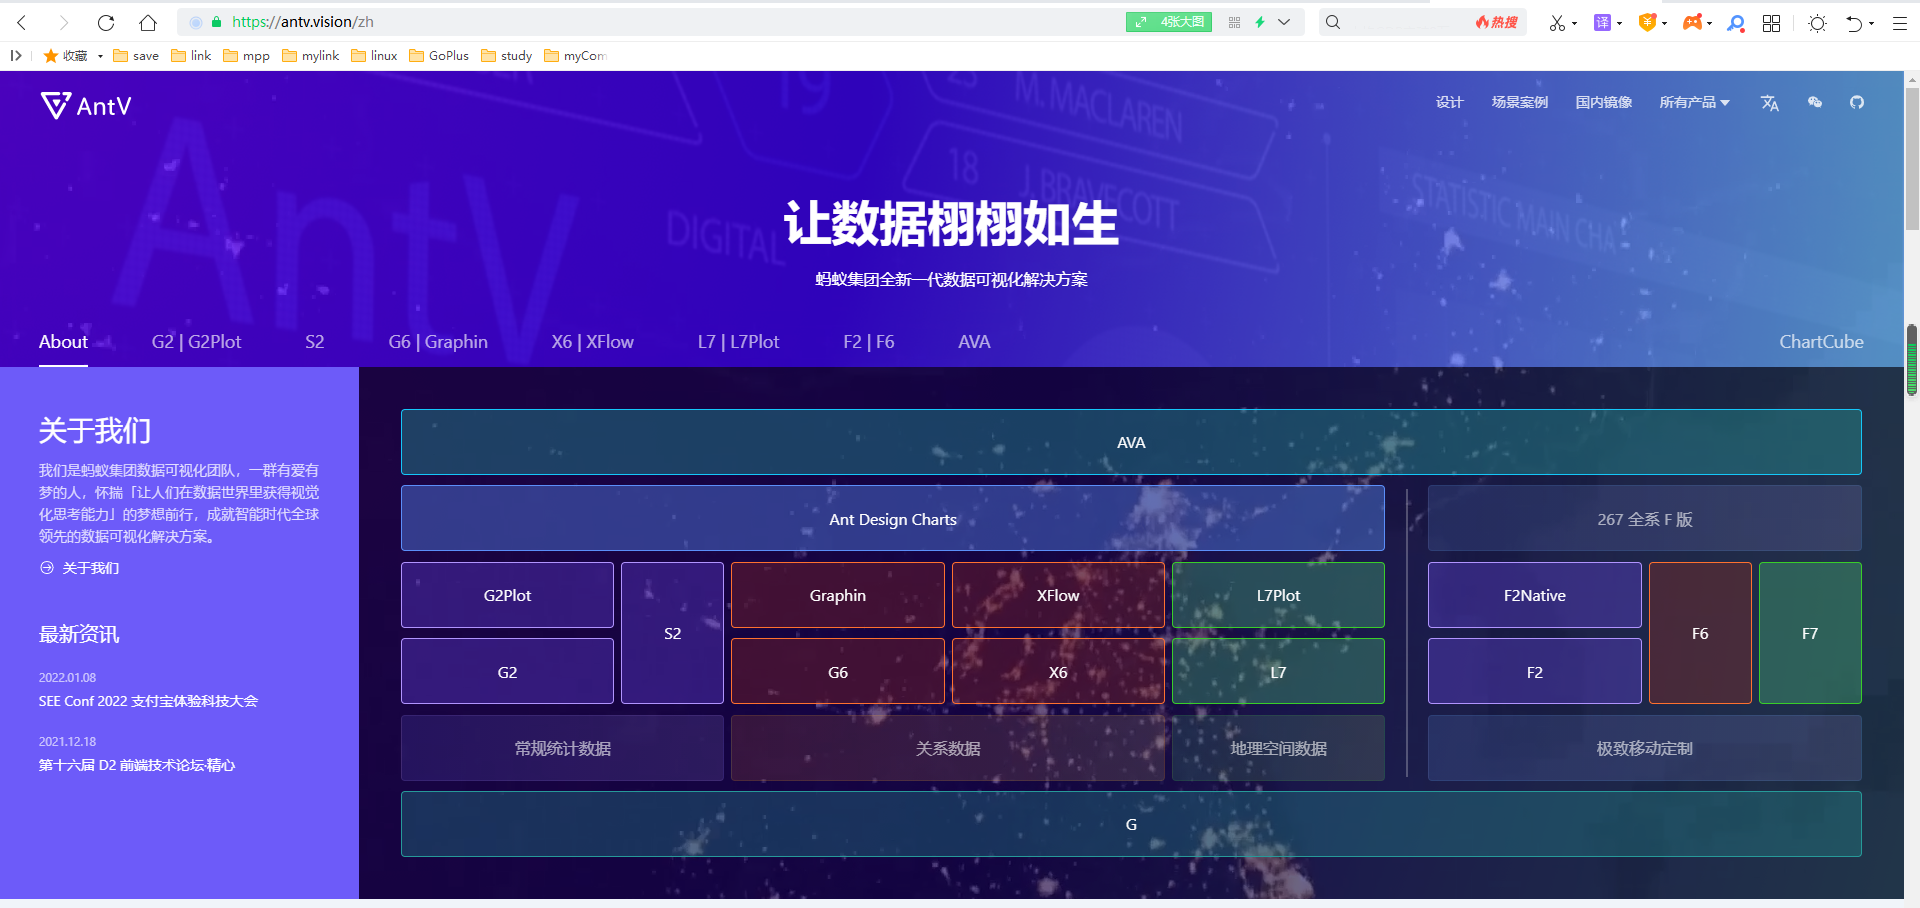Open the browser home page icon
The image size is (1920, 908).
(148, 22)
